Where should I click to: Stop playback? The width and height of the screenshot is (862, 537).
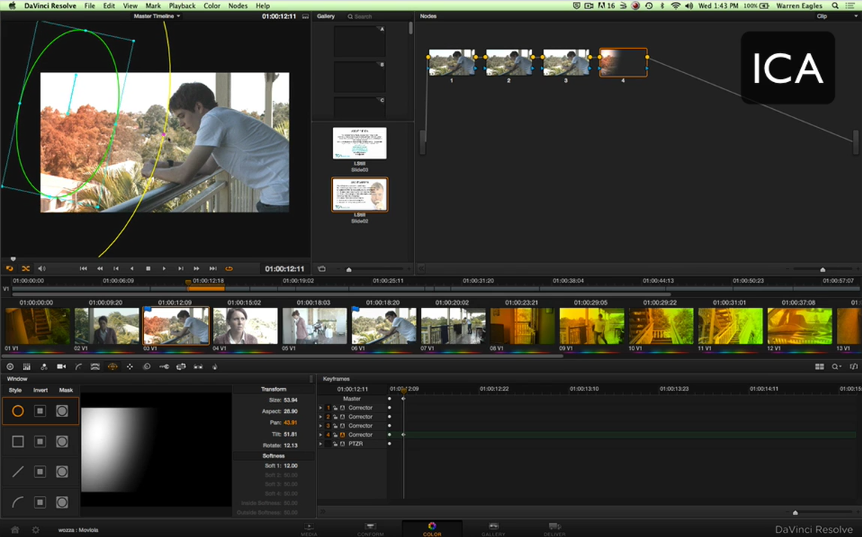click(148, 269)
